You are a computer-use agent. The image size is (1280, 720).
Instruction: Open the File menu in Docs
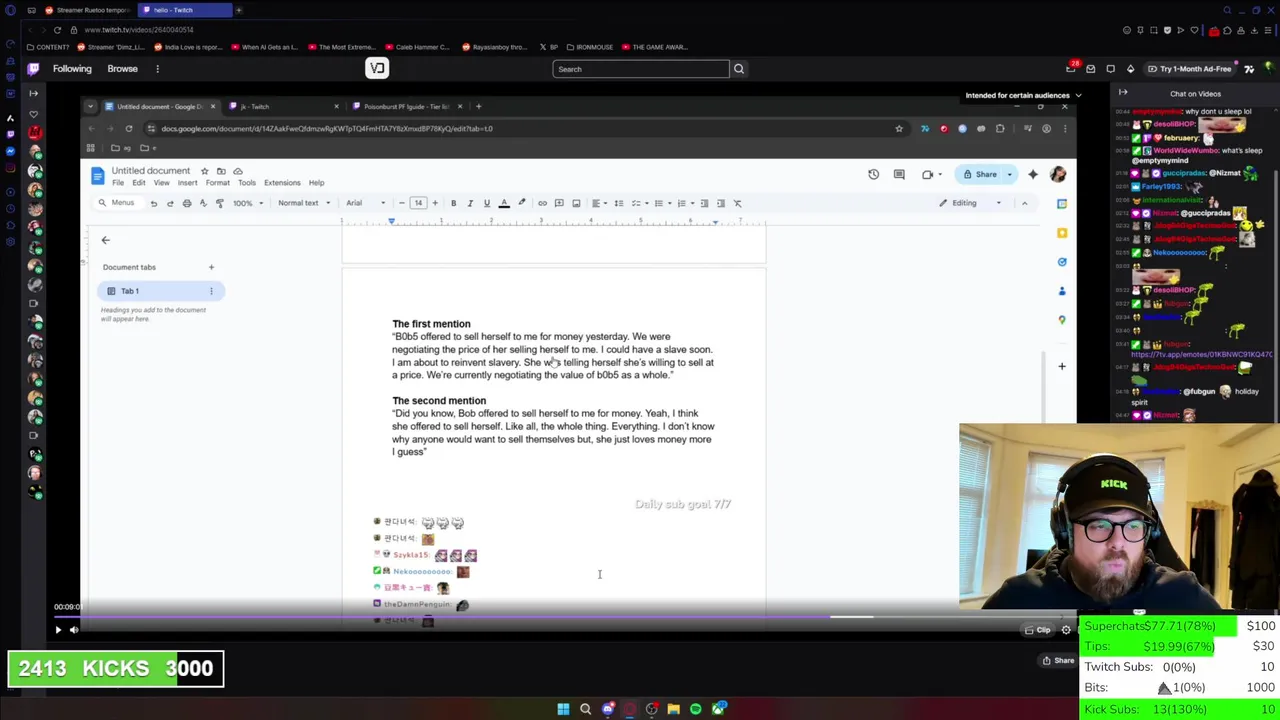118,183
